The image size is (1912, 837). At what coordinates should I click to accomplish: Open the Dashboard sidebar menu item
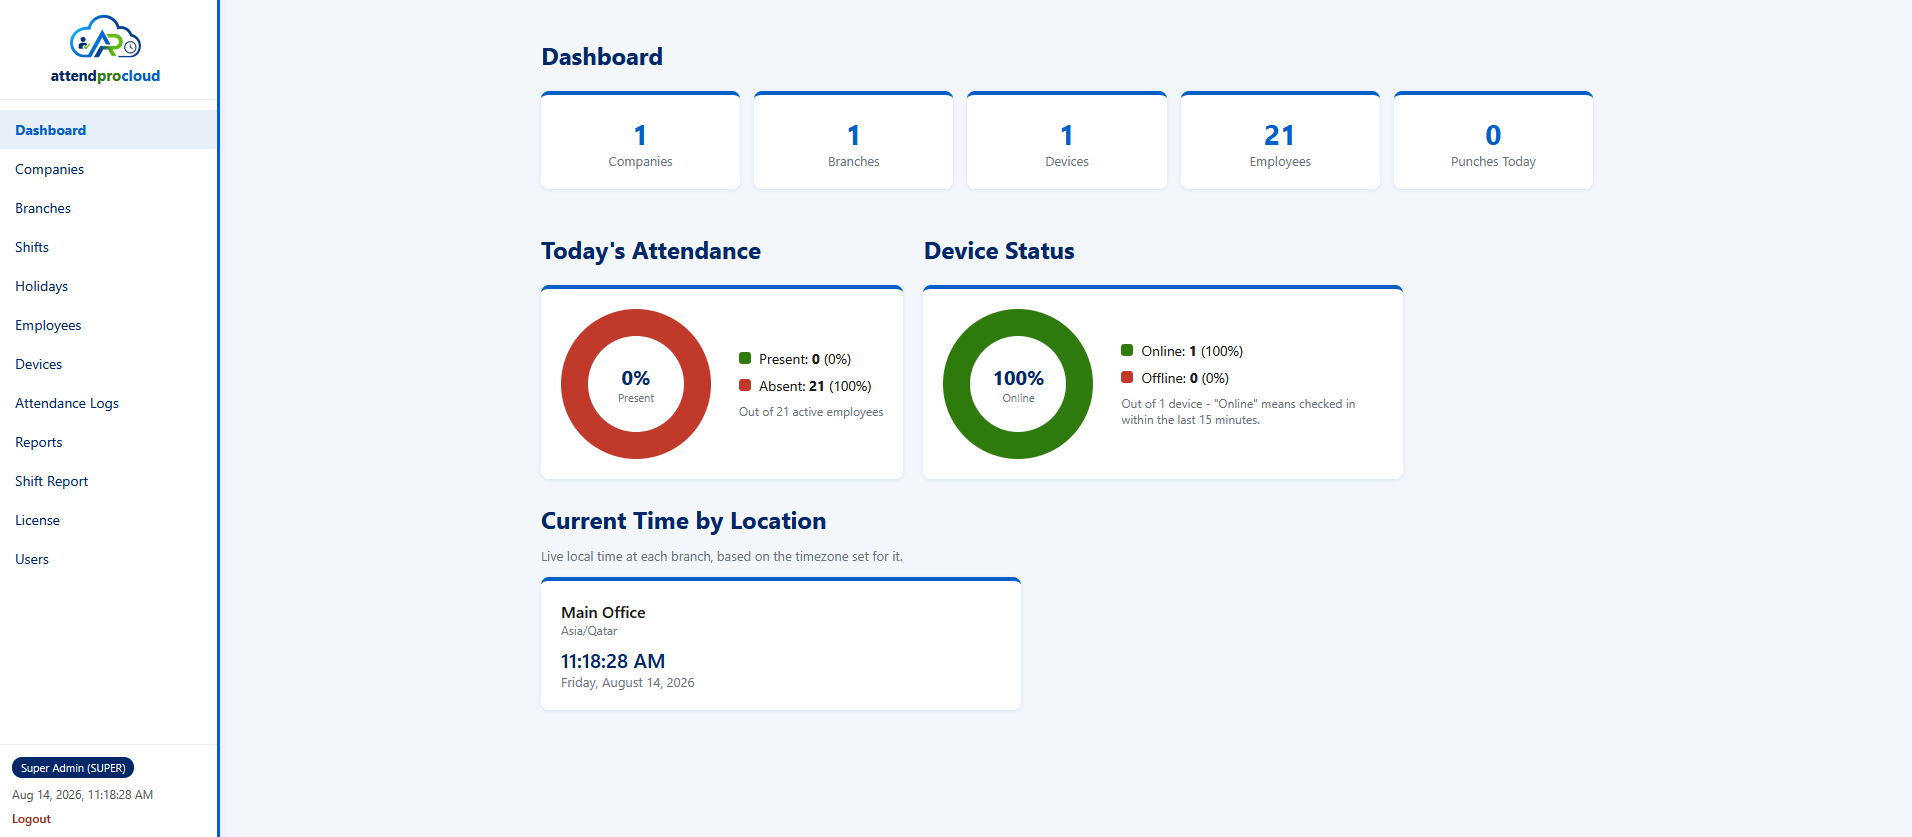click(x=108, y=130)
